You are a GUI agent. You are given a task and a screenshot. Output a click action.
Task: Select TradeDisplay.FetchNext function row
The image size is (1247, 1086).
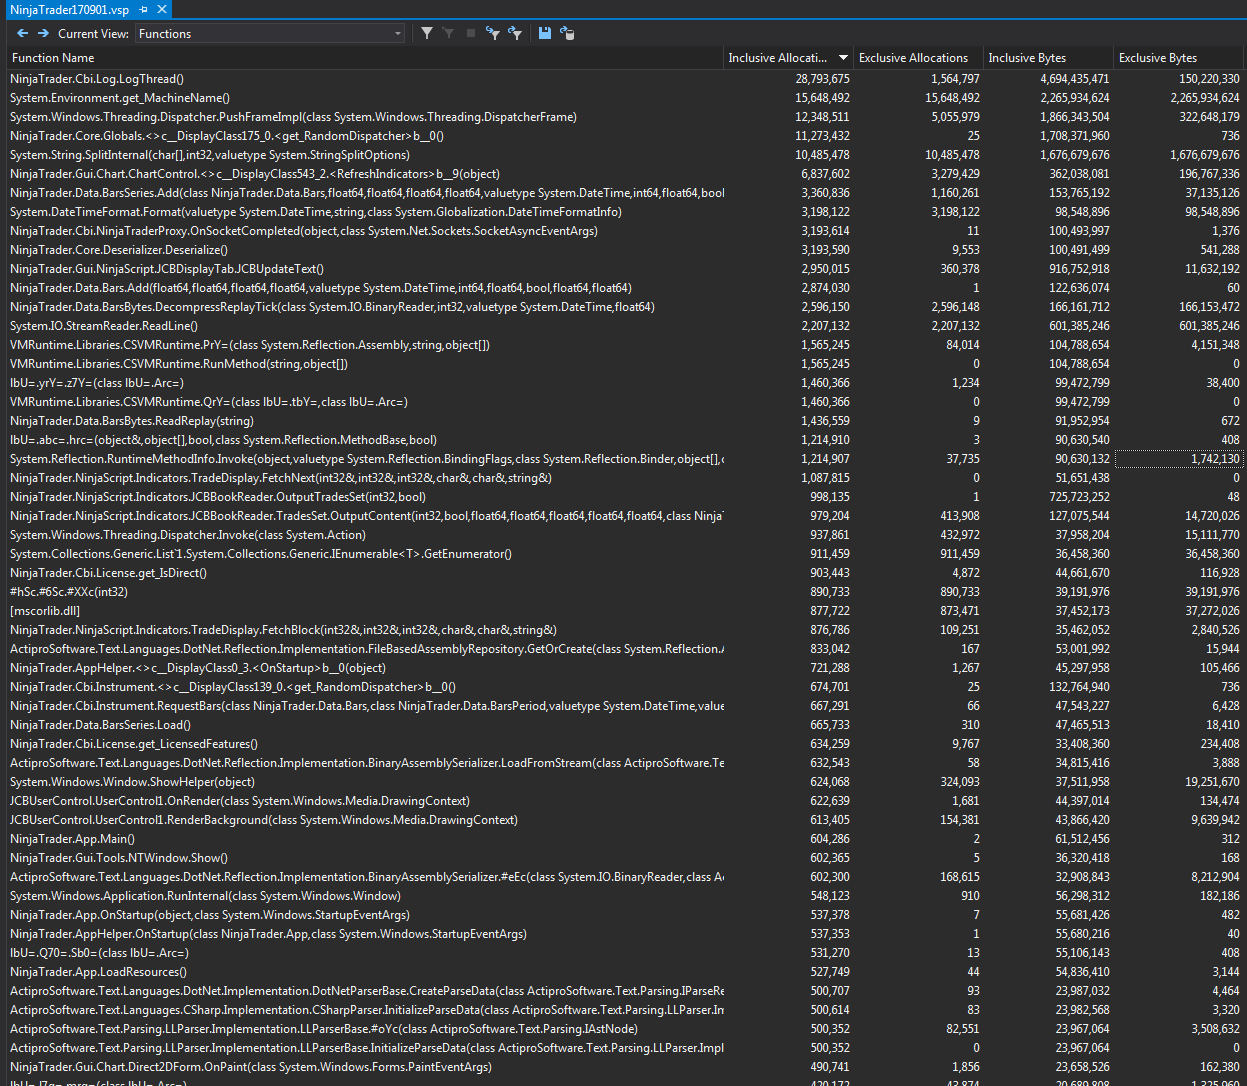(x=624, y=478)
